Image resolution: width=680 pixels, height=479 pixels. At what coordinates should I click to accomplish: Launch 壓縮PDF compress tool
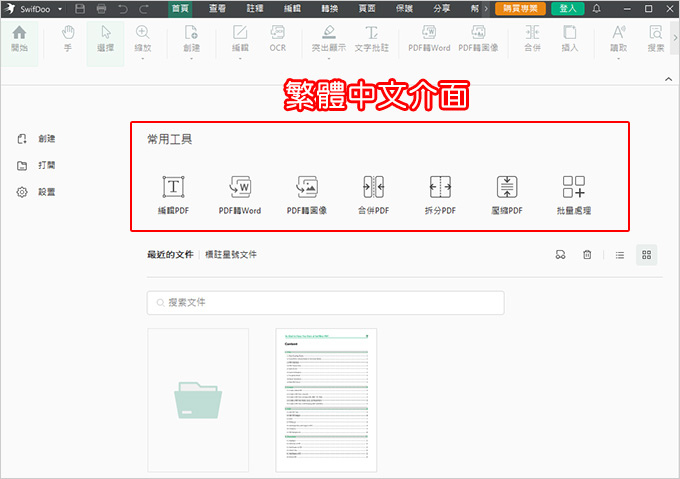[x=507, y=195]
